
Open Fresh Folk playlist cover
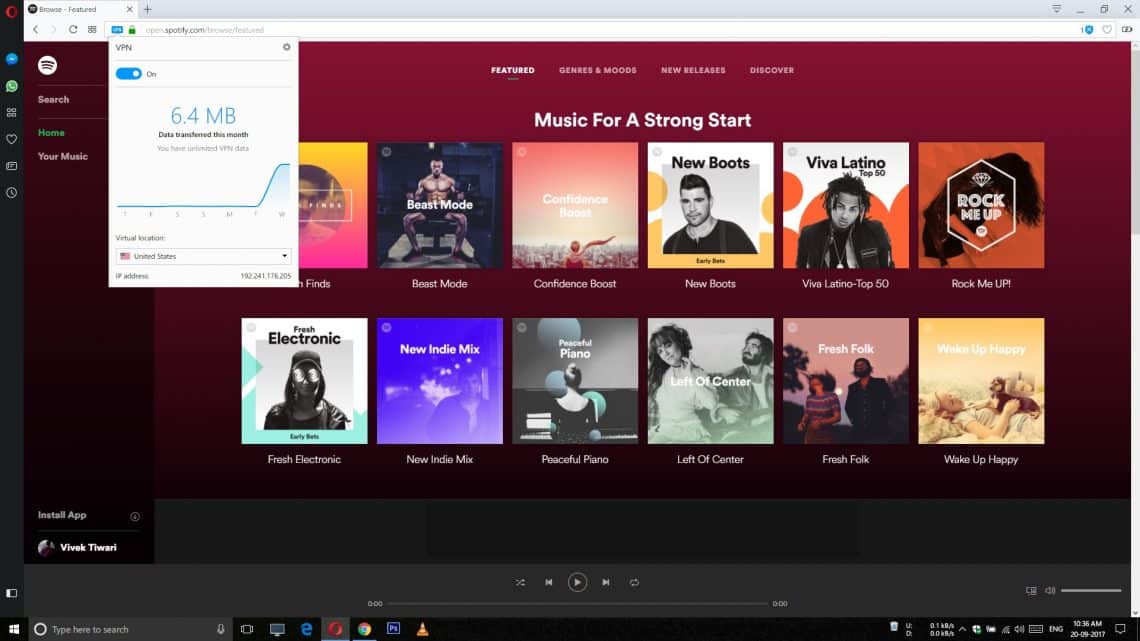click(x=846, y=381)
